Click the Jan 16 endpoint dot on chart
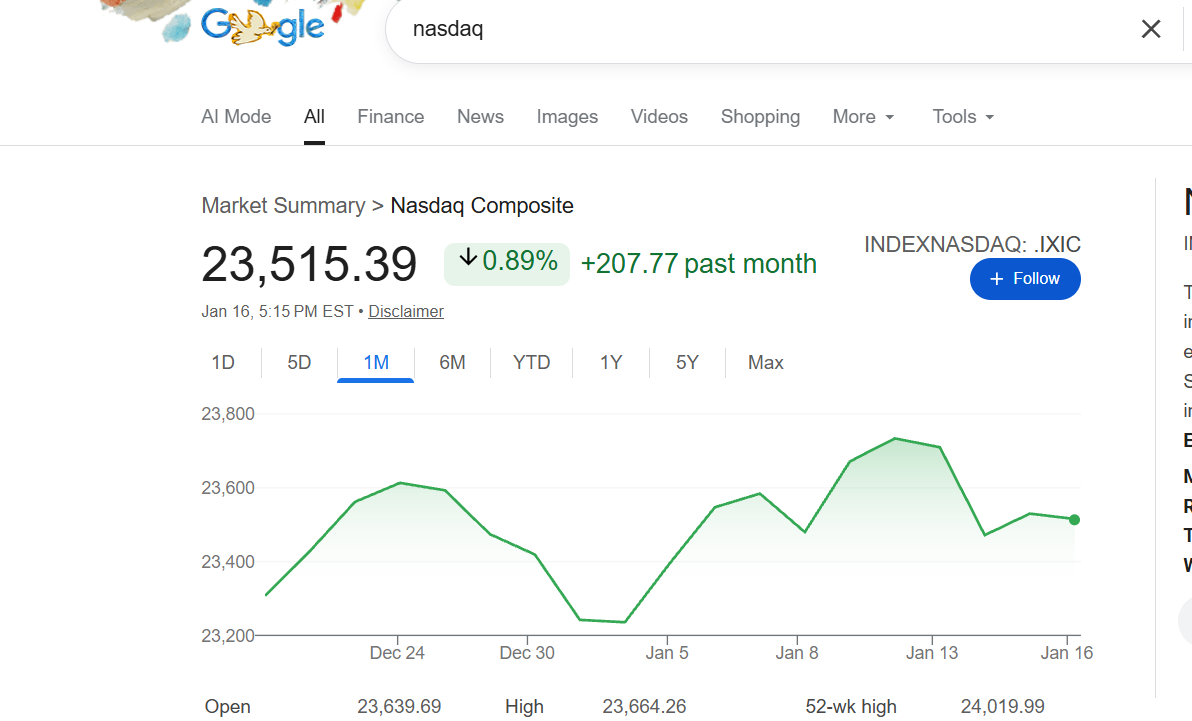Image resolution: width=1192 pixels, height=721 pixels. pos(1074,520)
